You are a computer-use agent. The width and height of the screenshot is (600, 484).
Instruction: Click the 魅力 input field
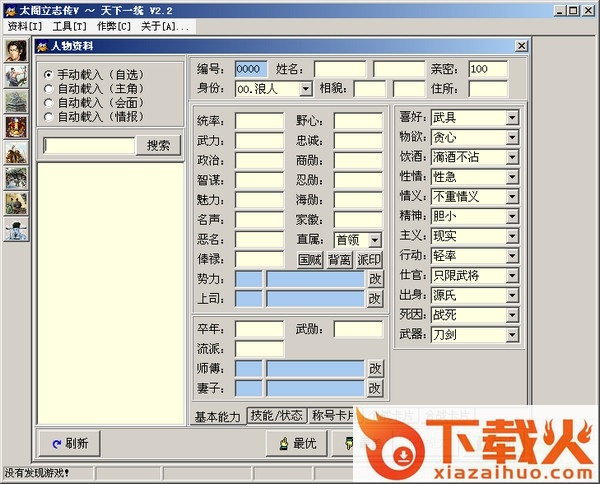259,200
